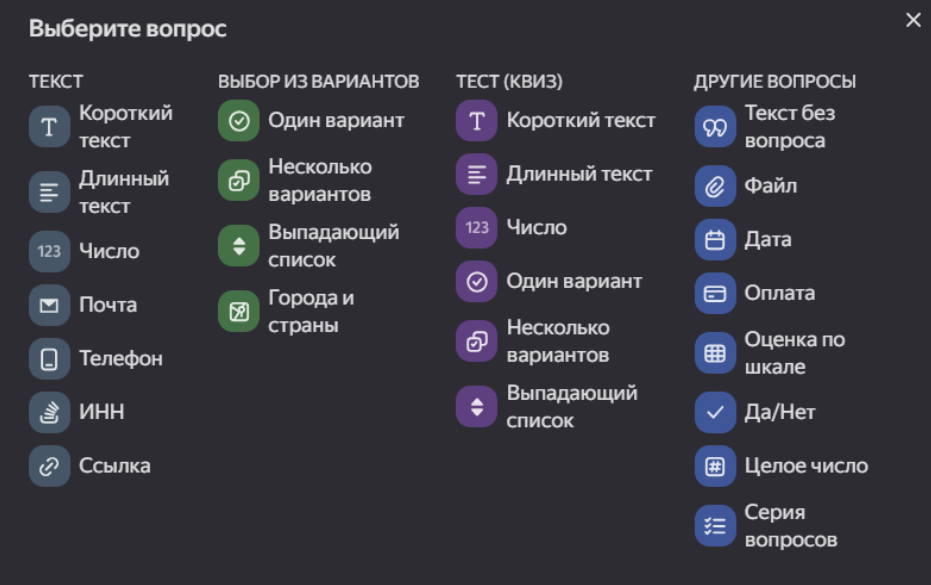Choose the ИНН question icon
Image resolution: width=931 pixels, height=585 pixels.
(x=49, y=412)
